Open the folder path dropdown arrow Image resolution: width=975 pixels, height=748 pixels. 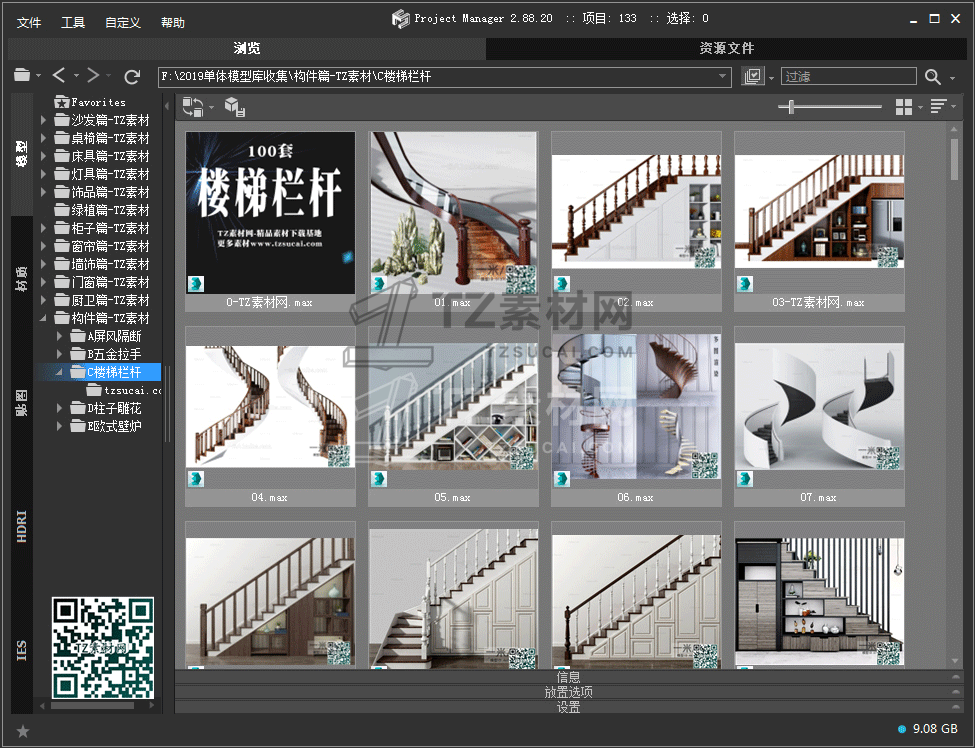pos(723,77)
